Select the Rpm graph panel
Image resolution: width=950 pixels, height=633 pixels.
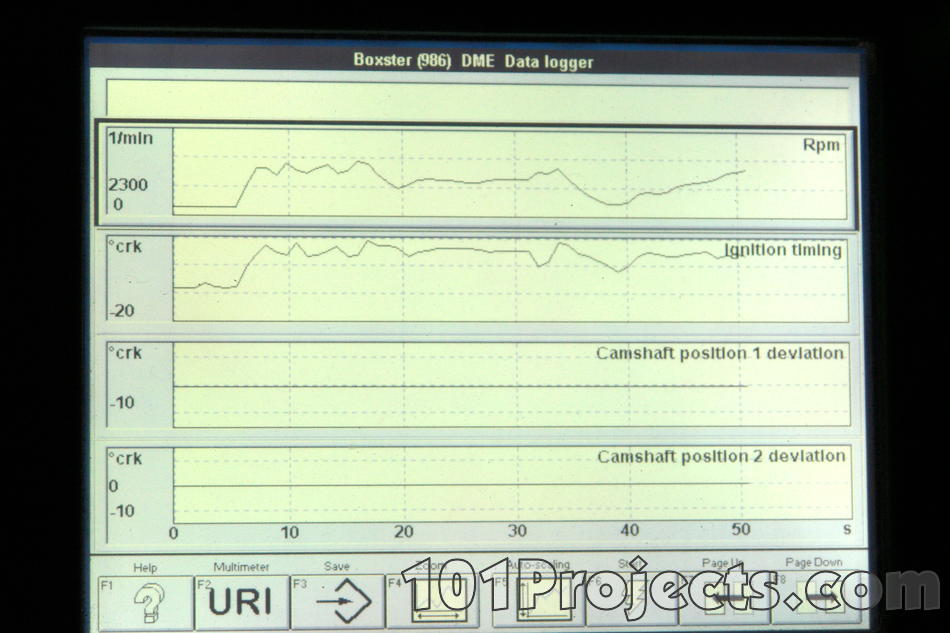click(x=476, y=174)
